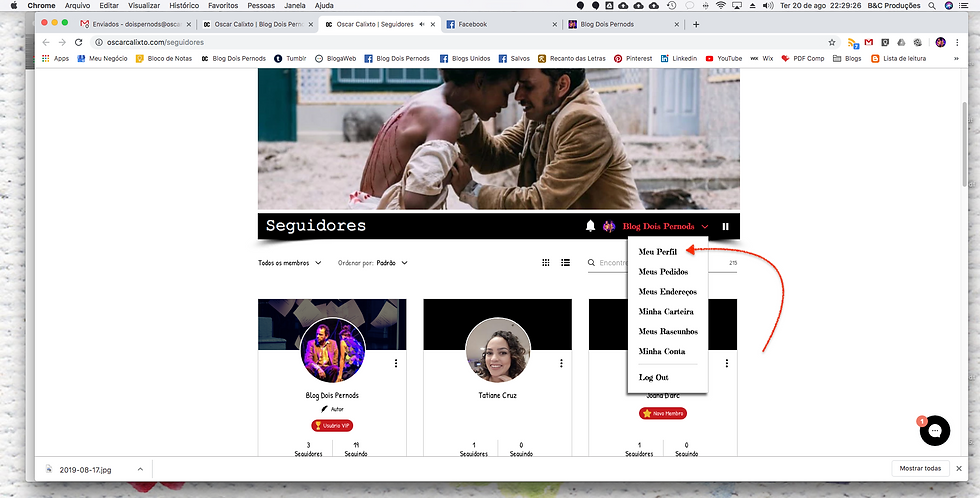The width and height of the screenshot is (980, 498).
Task: Click the search magnifier icon in member search
Action: pos(591,263)
